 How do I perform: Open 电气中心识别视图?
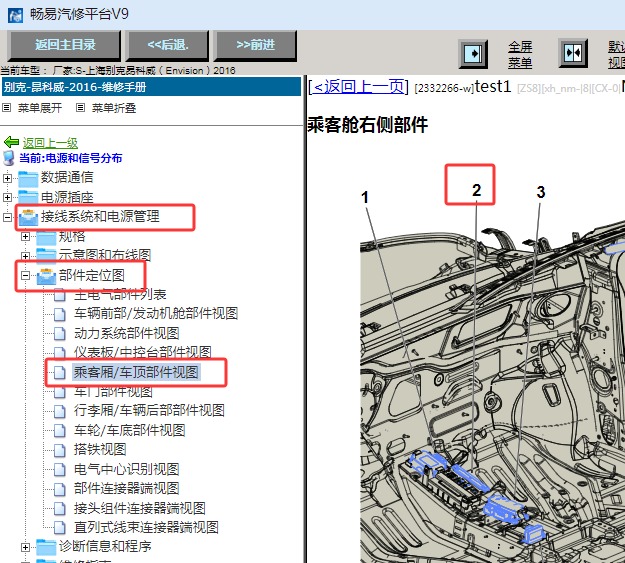[x=126, y=469]
